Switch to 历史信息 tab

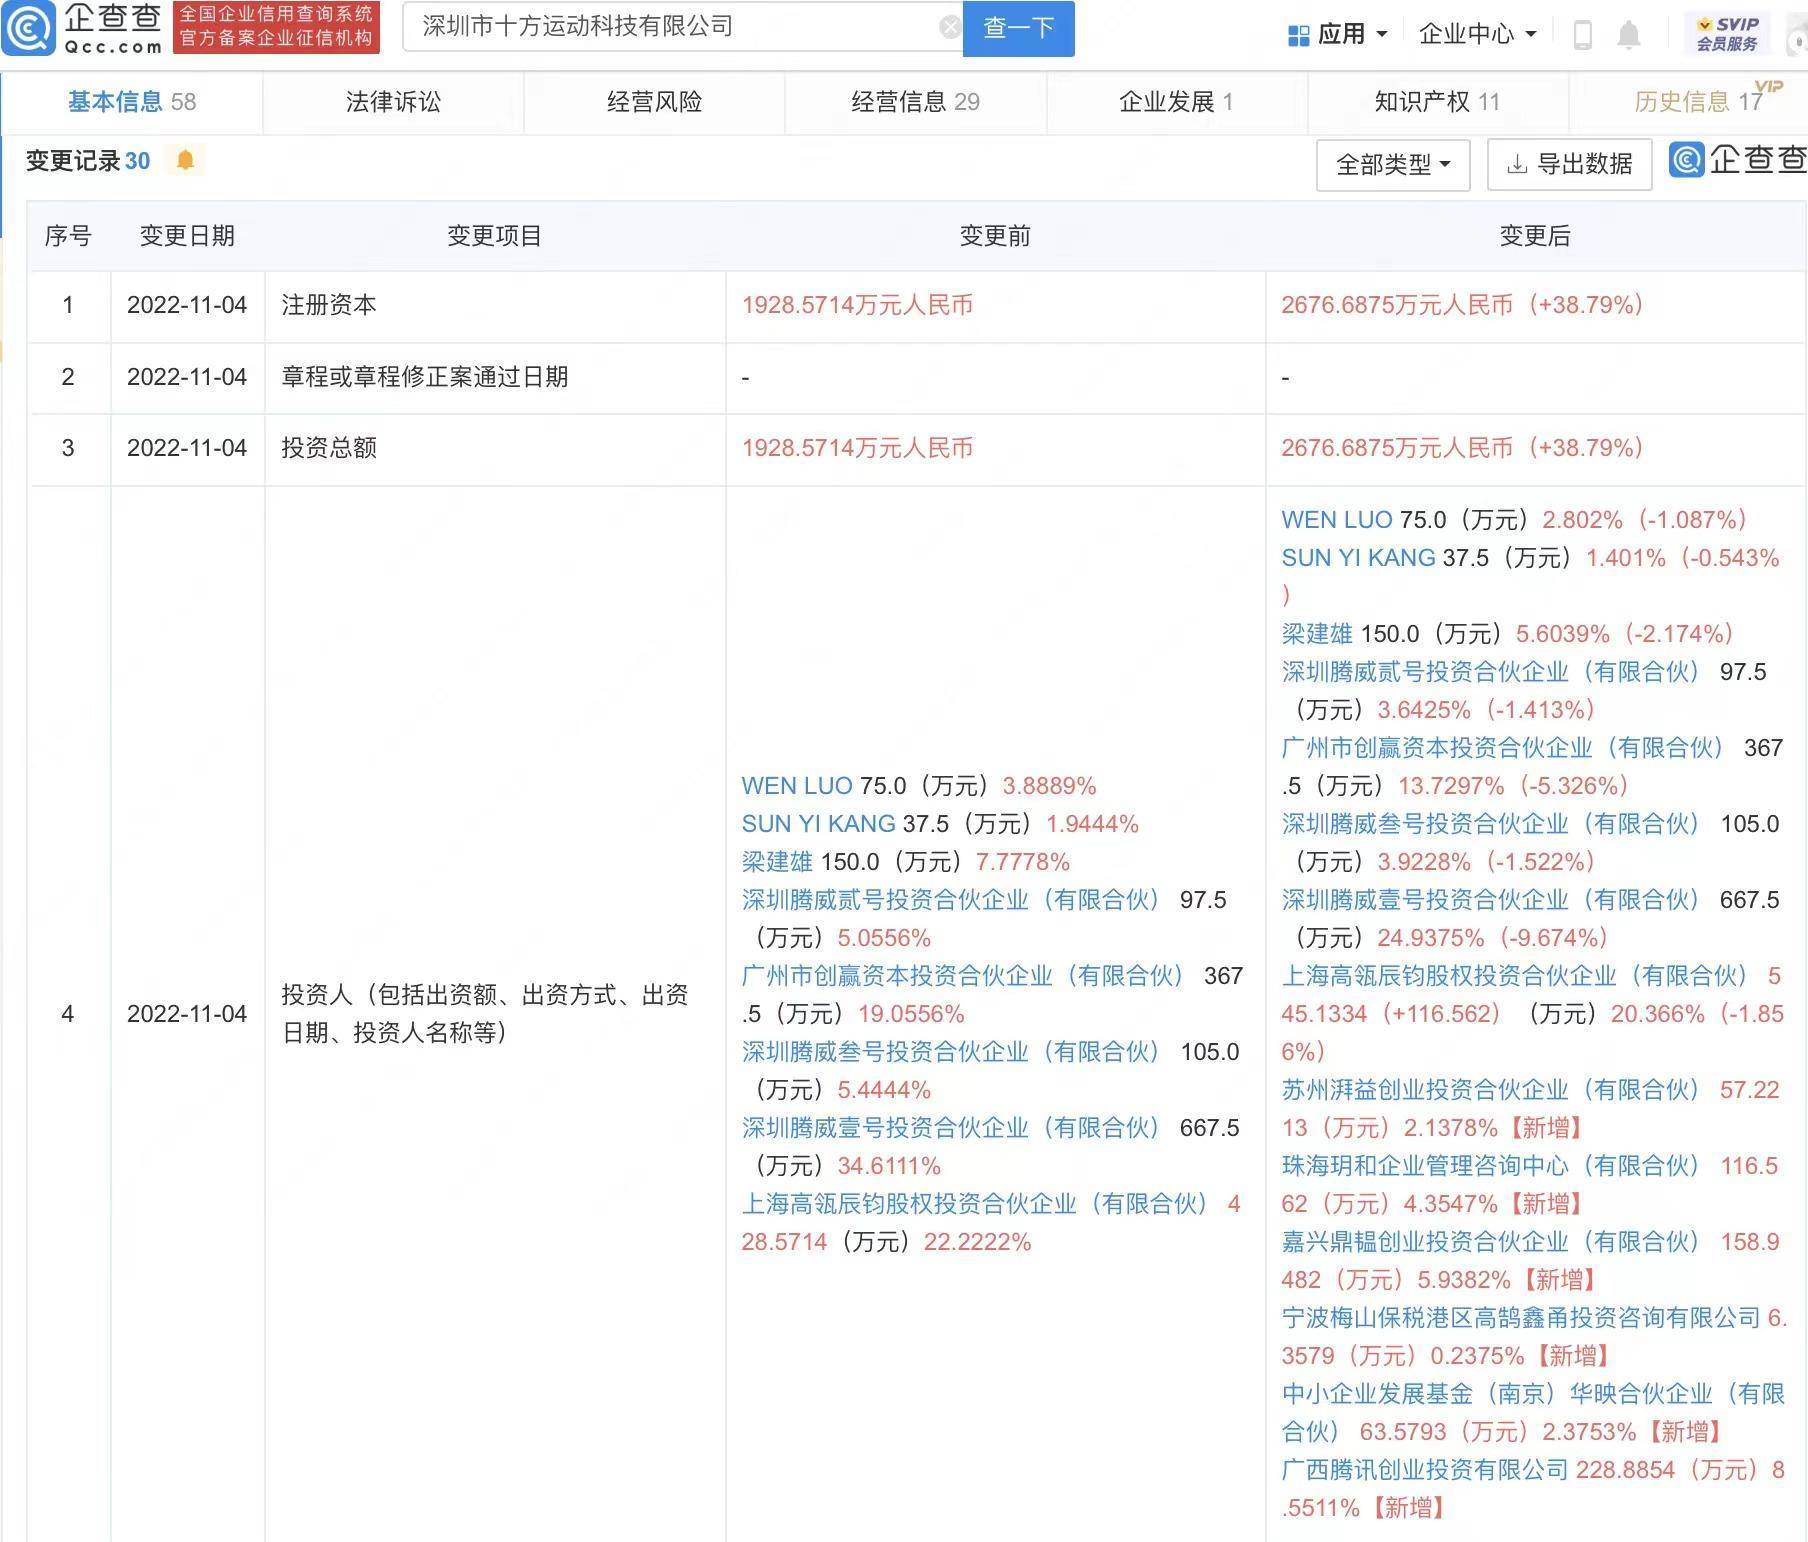[1698, 101]
